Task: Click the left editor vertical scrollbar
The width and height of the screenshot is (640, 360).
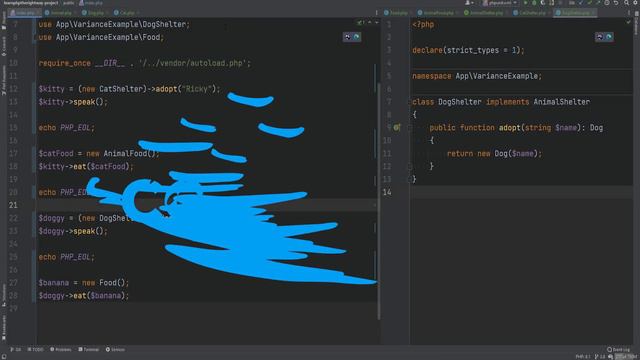Action: [x=379, y=200]
